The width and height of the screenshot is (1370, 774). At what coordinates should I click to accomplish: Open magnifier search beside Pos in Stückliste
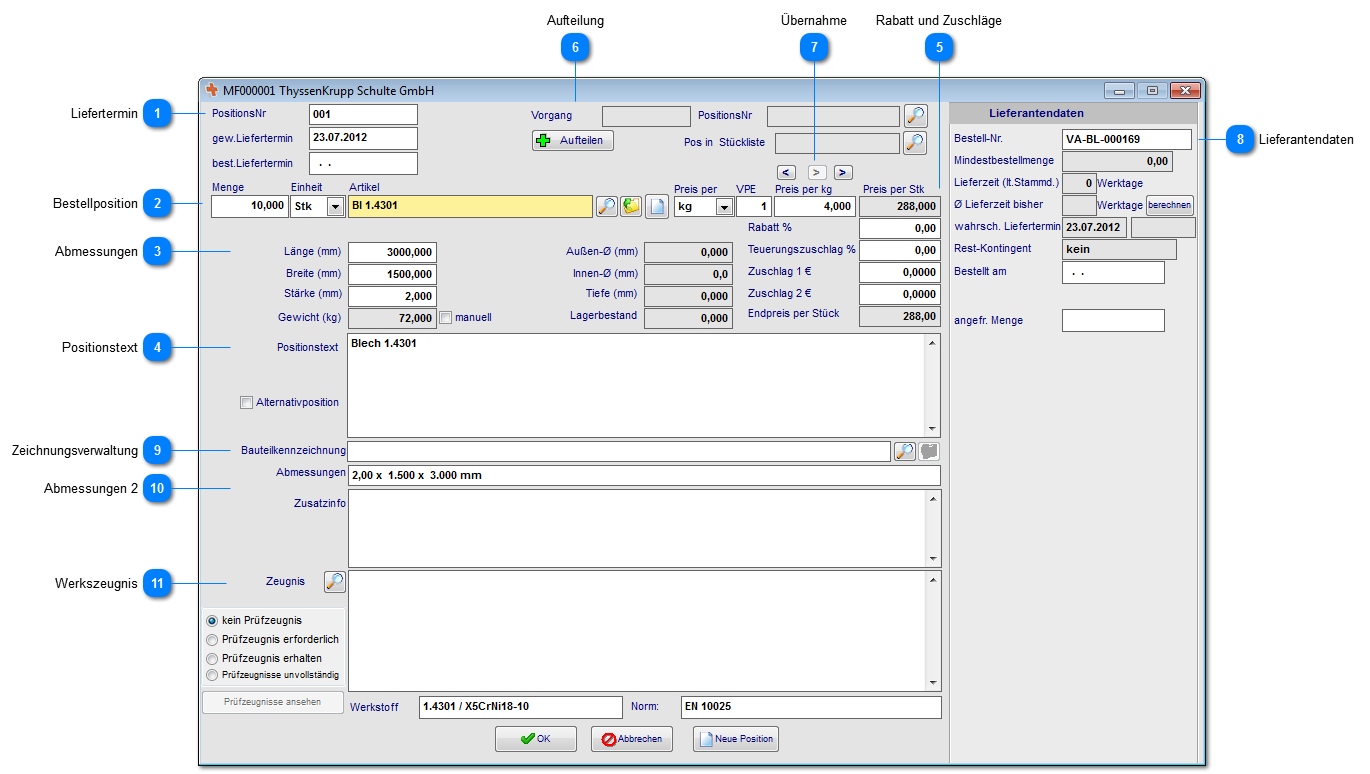tap(915, 143)
